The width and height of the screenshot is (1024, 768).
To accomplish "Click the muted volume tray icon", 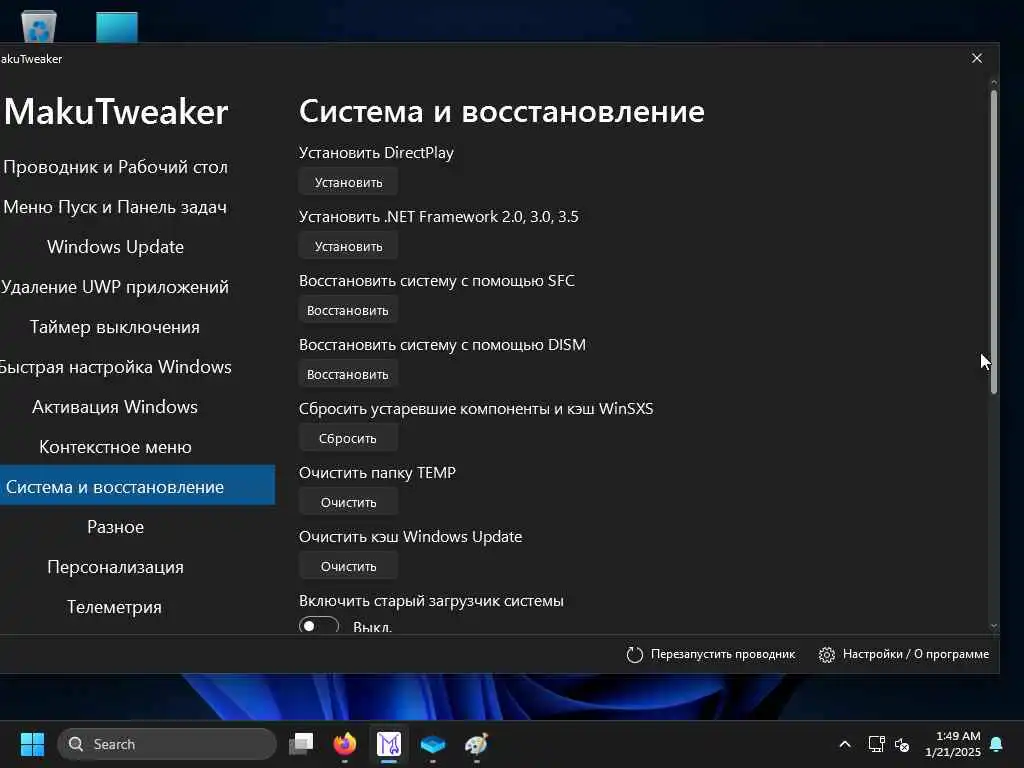I will pos(902,744).
